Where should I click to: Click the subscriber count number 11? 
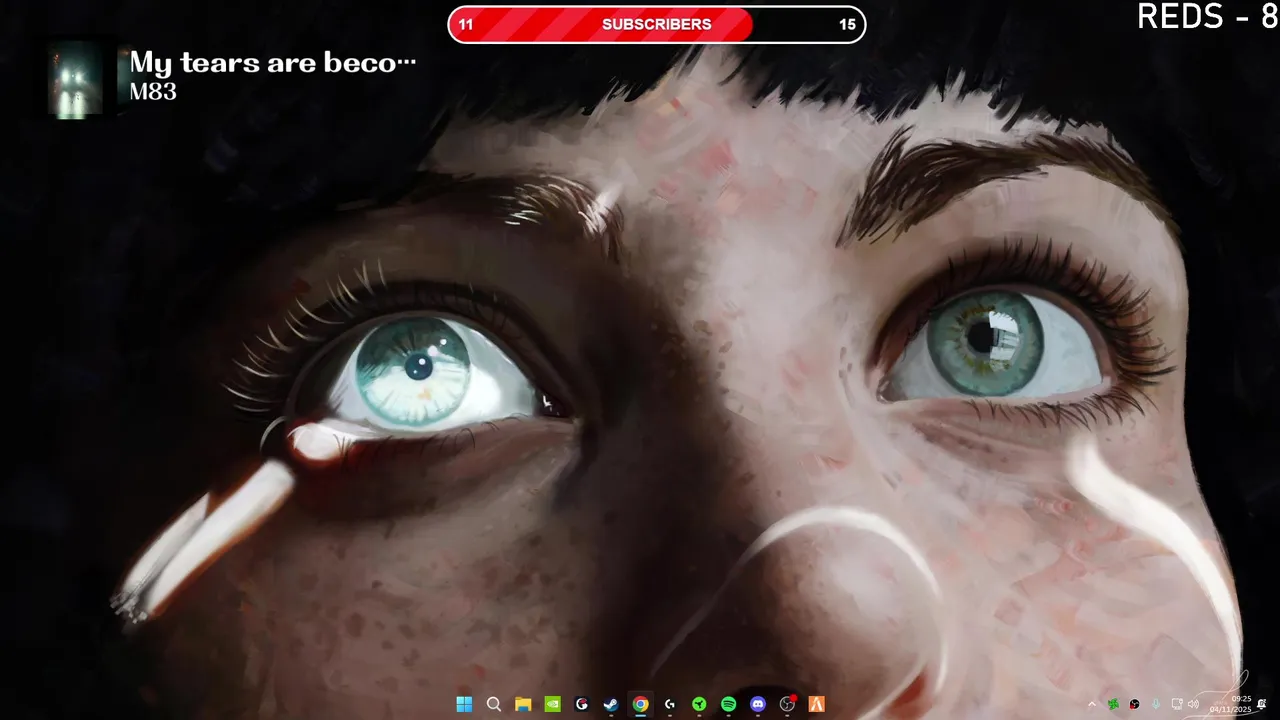[x=466, y=25]
